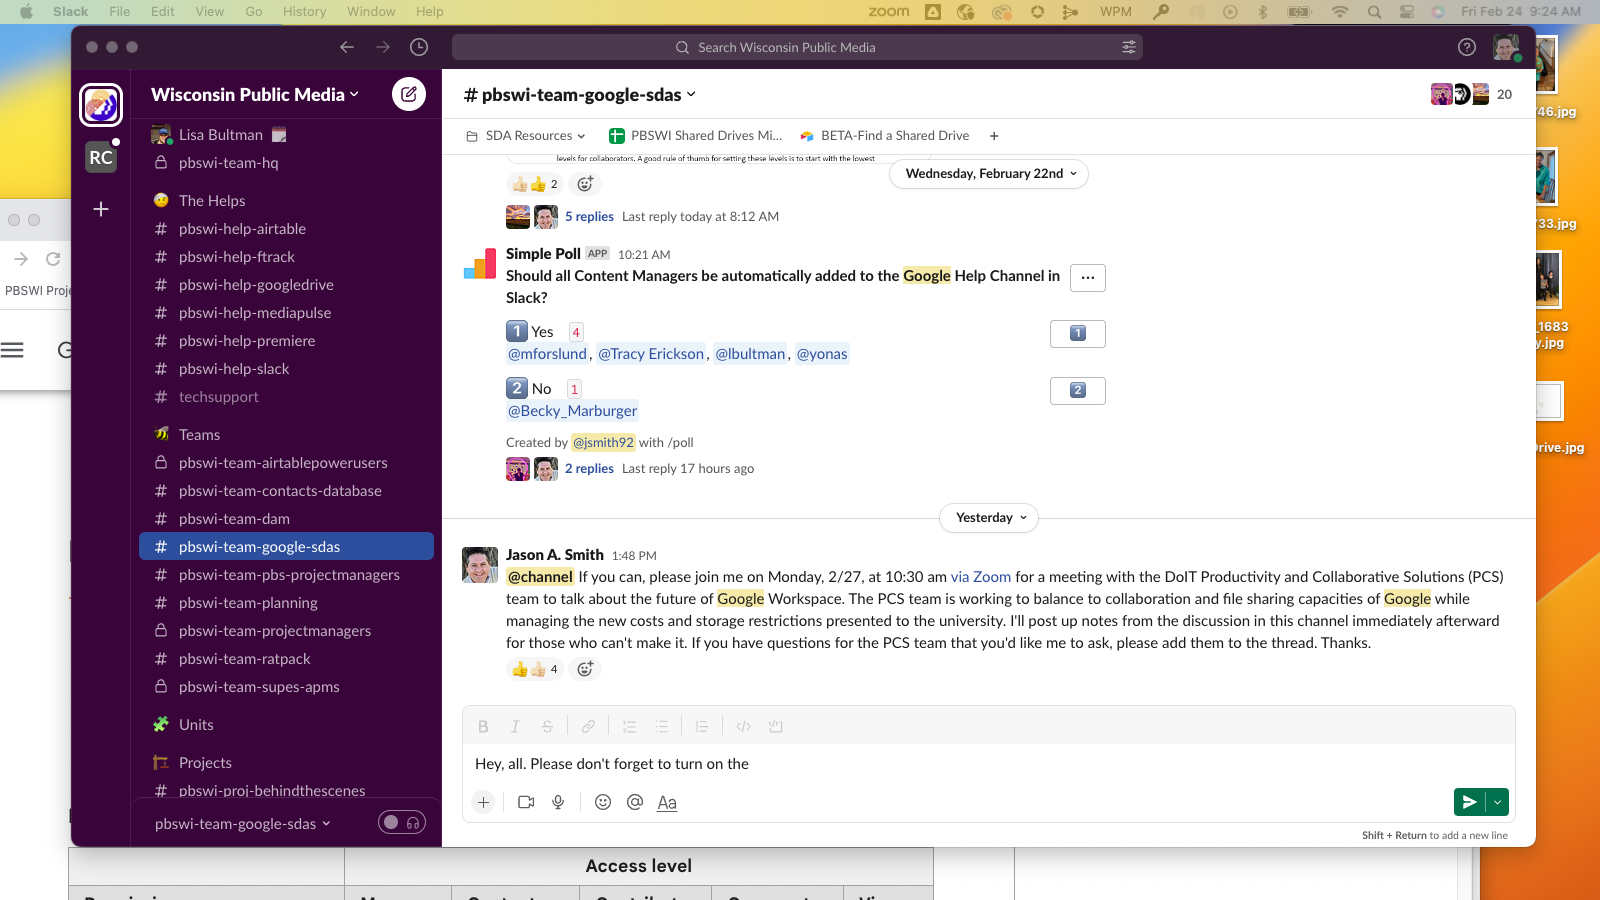Open the Edit menu in the menu bar
The height and width of the screenshot is (900, 1600).
tap(163, 12)
